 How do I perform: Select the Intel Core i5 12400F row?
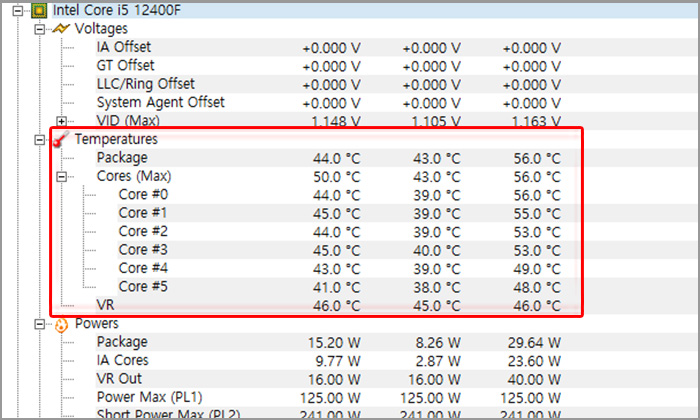click(375, 10)
